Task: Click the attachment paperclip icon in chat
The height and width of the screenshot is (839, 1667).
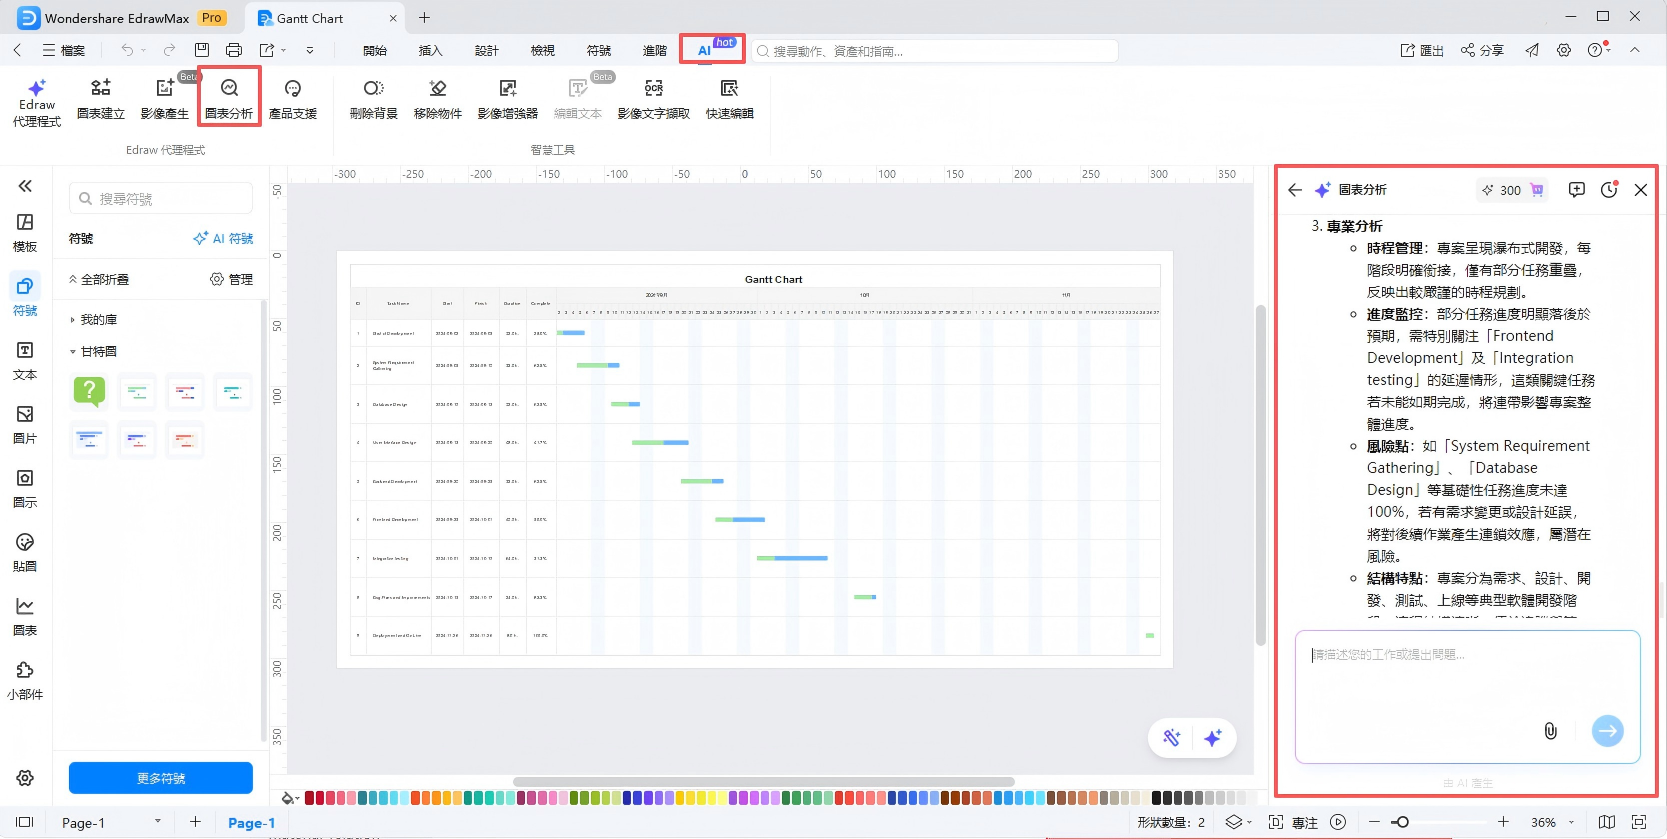Action: pyautogui.click(x=1550, y=731)
